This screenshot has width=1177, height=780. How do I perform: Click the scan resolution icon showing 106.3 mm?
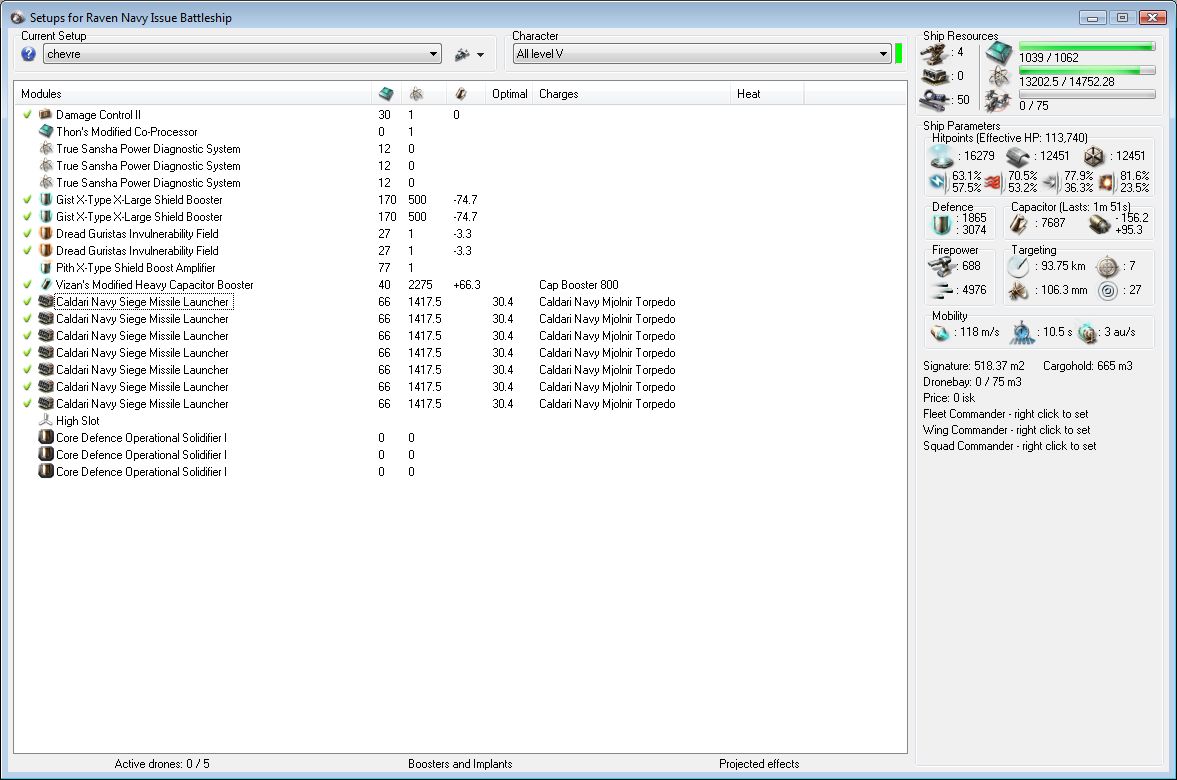click(1019, 291)
